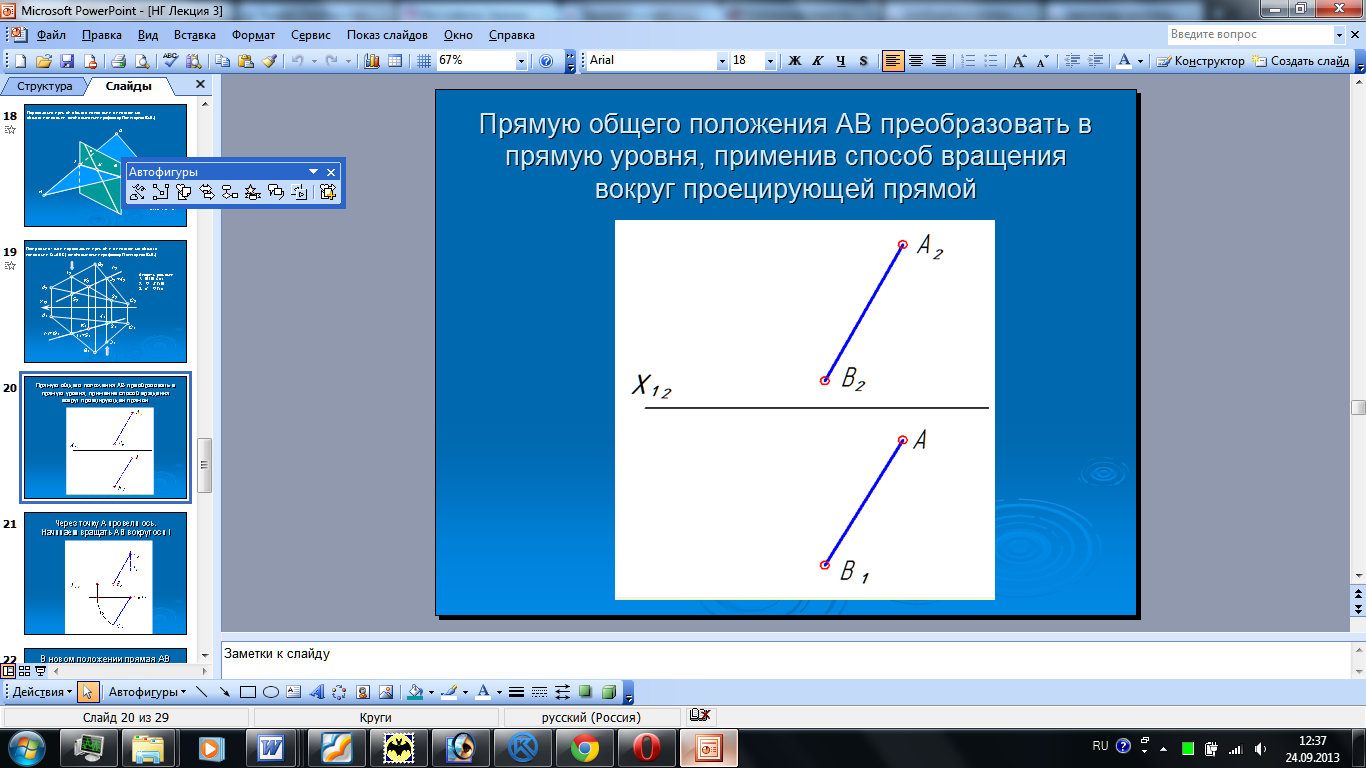Select the Arrow drawing tool

(226, 692)
